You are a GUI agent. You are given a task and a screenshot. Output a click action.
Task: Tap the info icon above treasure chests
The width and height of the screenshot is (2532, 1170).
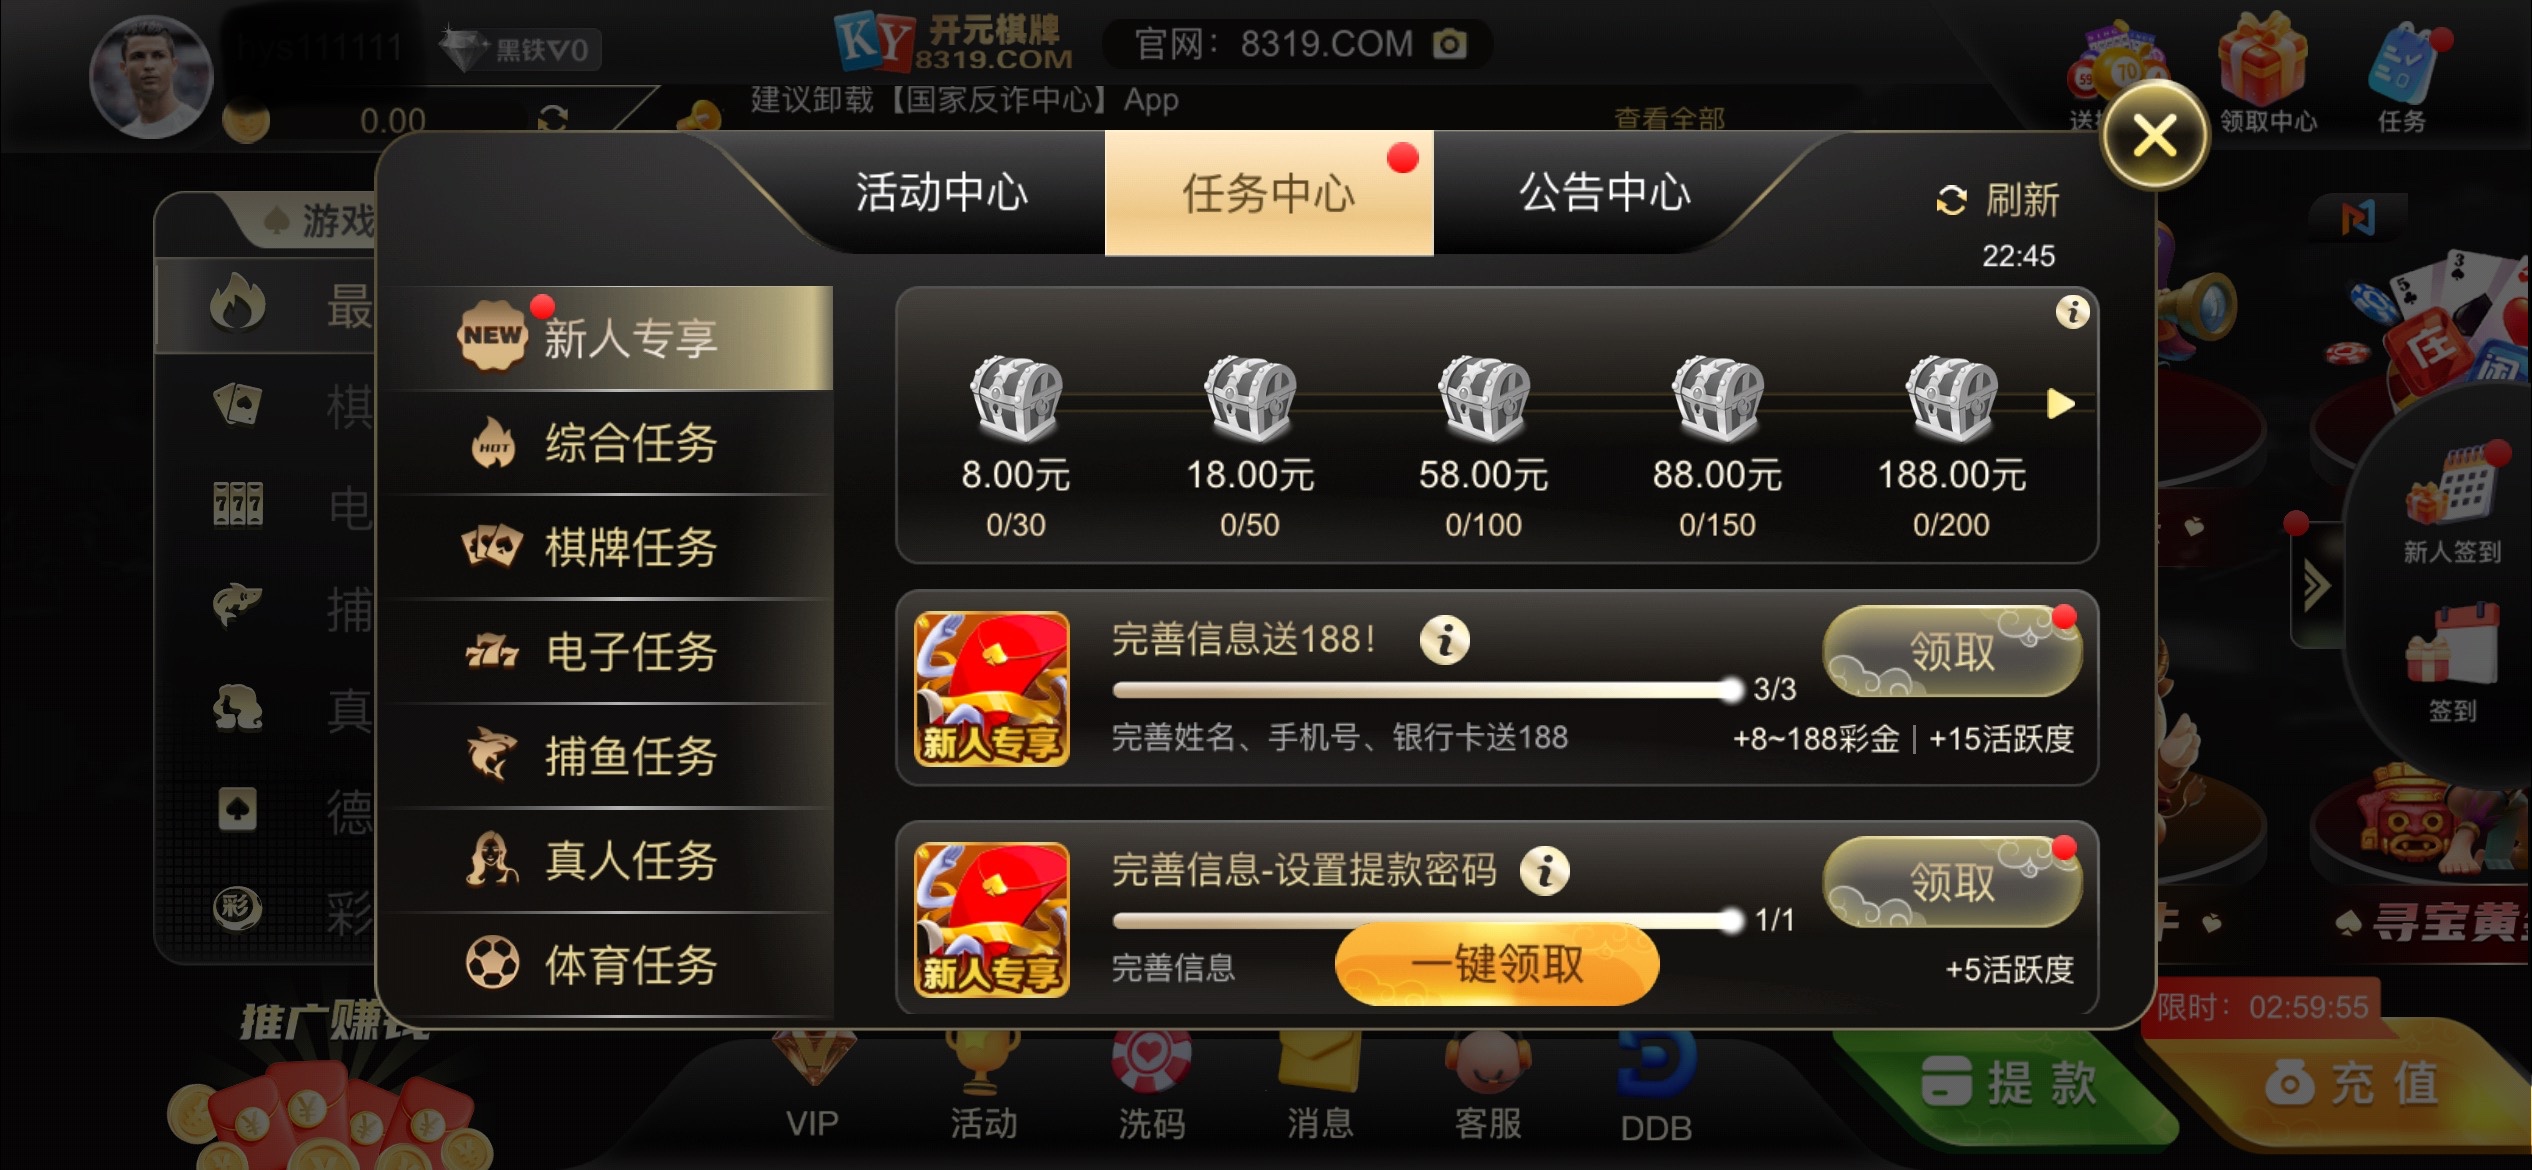pos(2072,312)
